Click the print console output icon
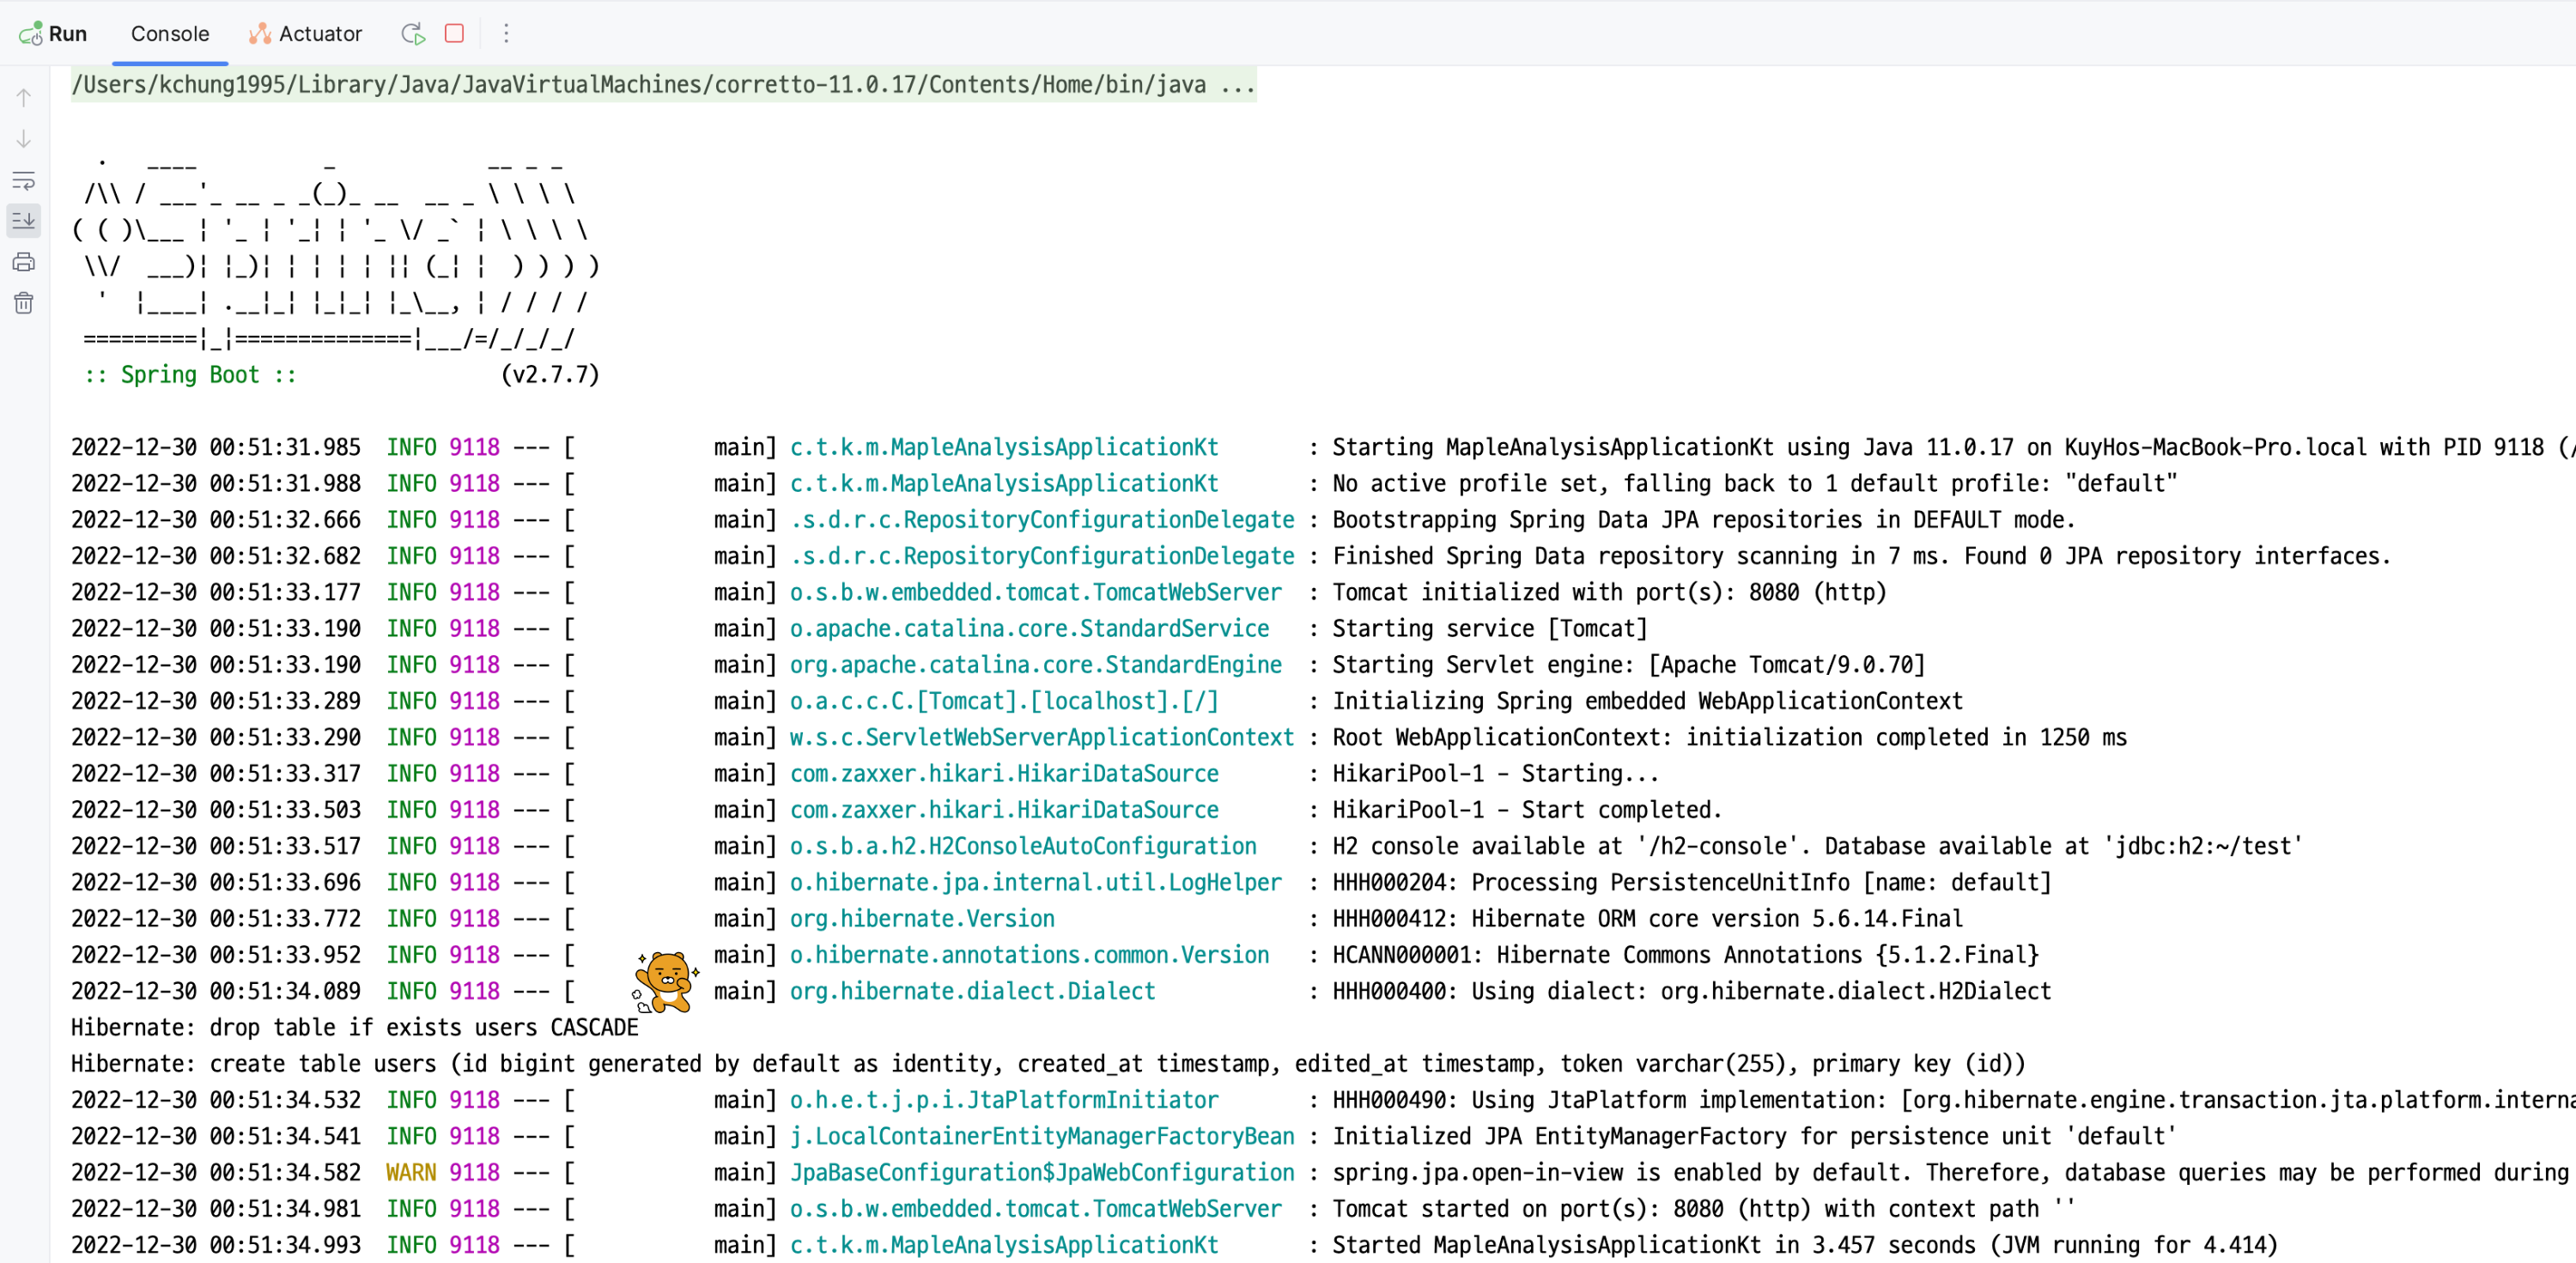 point(24,262)
